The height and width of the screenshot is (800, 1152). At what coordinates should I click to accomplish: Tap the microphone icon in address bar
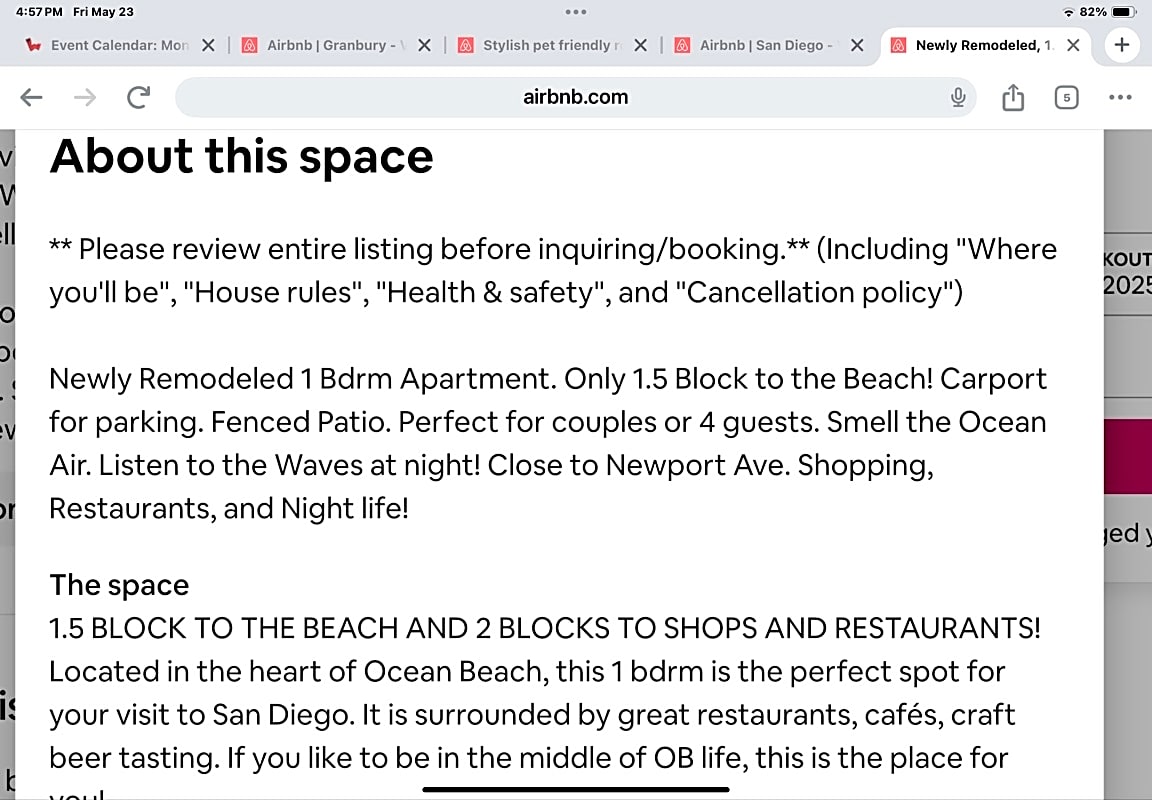click(957, 97)
